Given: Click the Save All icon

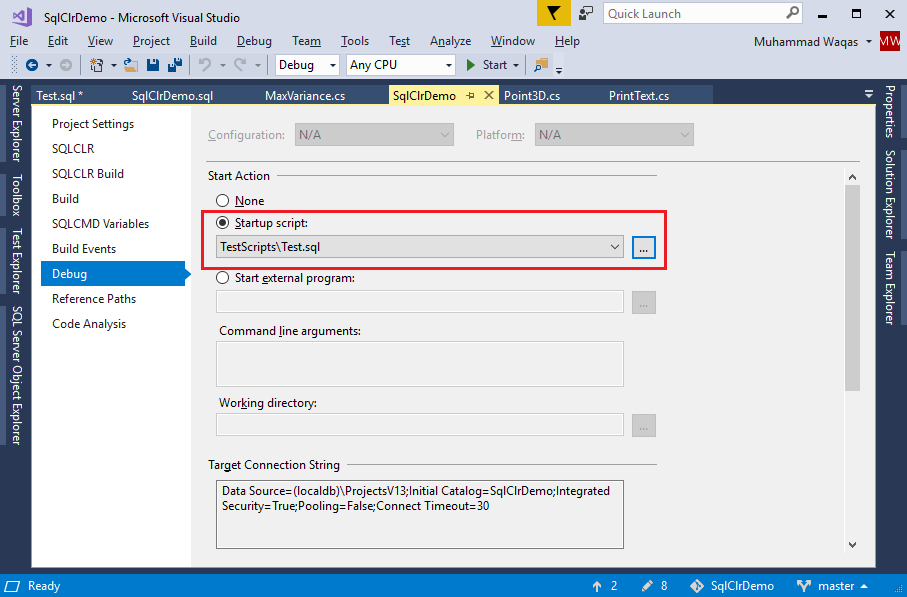Looking at the screenshot, I should 175,65.
